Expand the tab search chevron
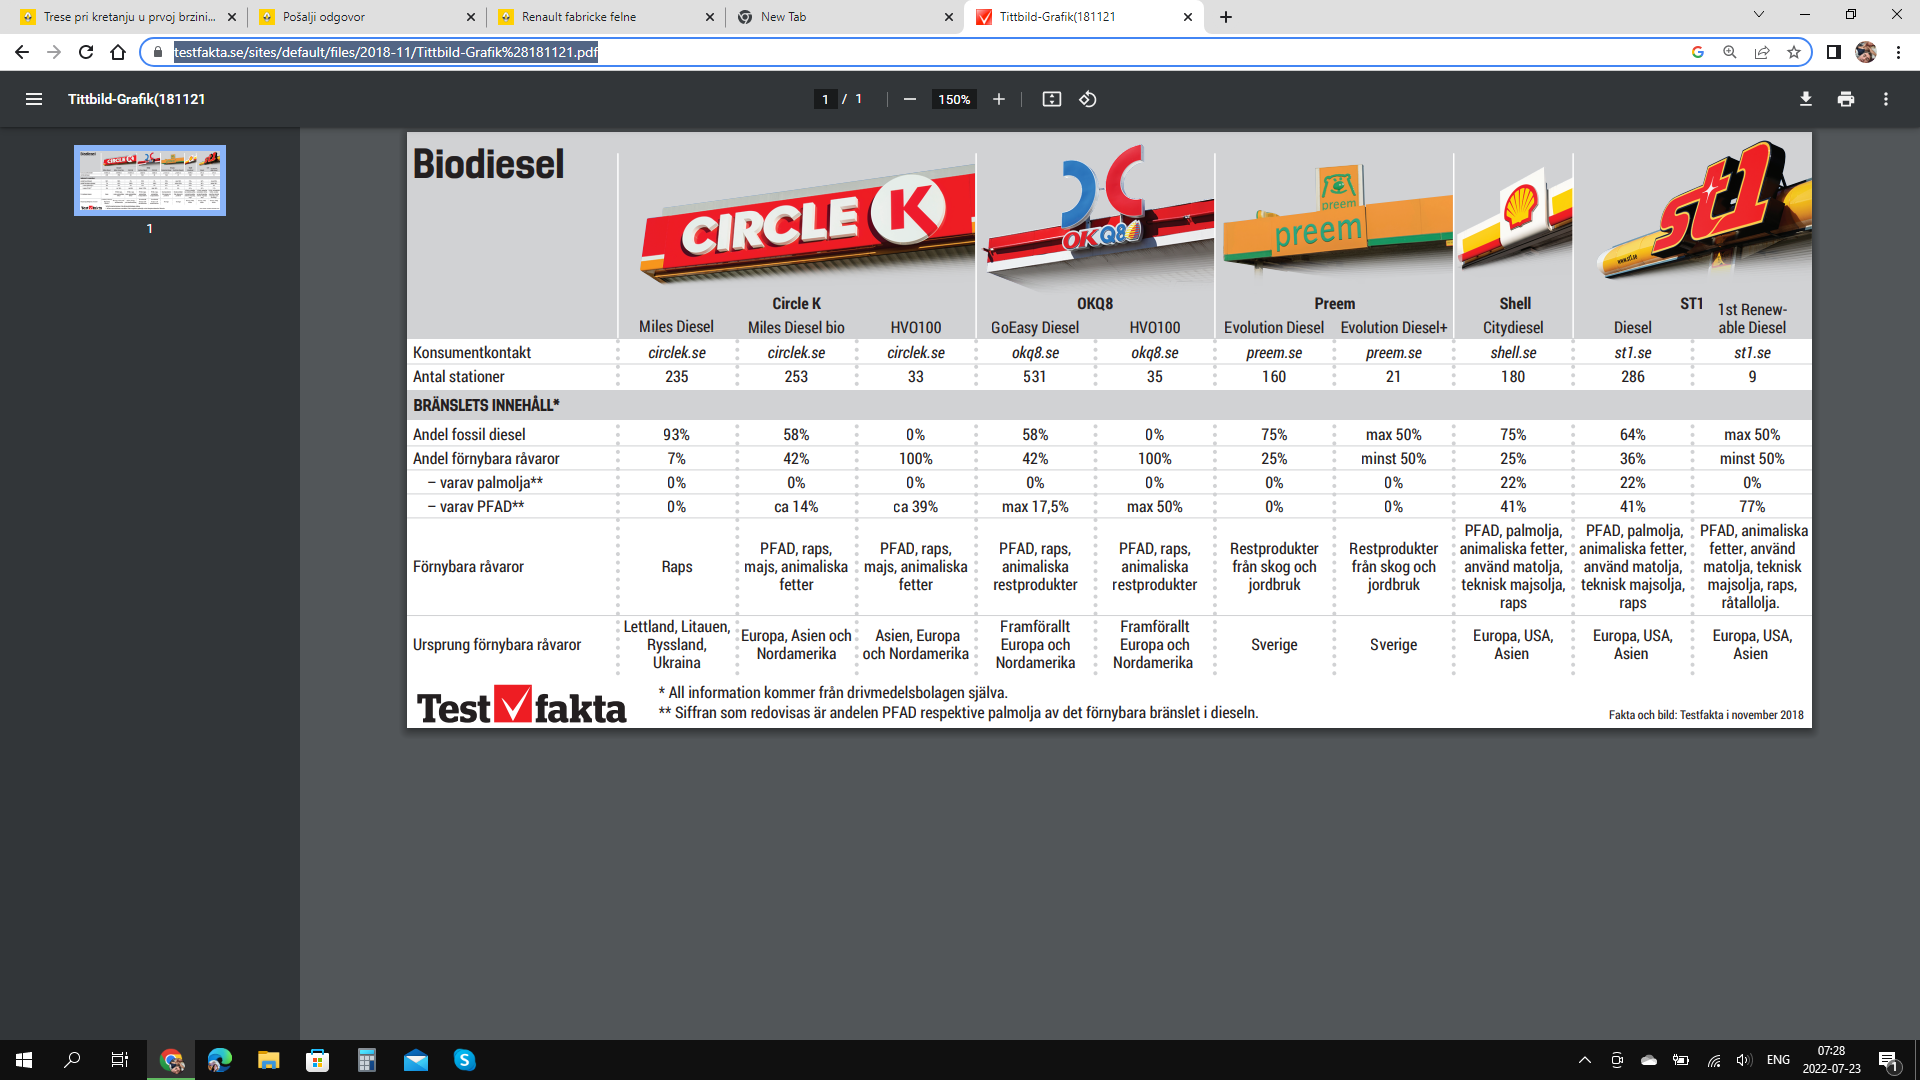1920x1080 pixels. pos(1758,15)
